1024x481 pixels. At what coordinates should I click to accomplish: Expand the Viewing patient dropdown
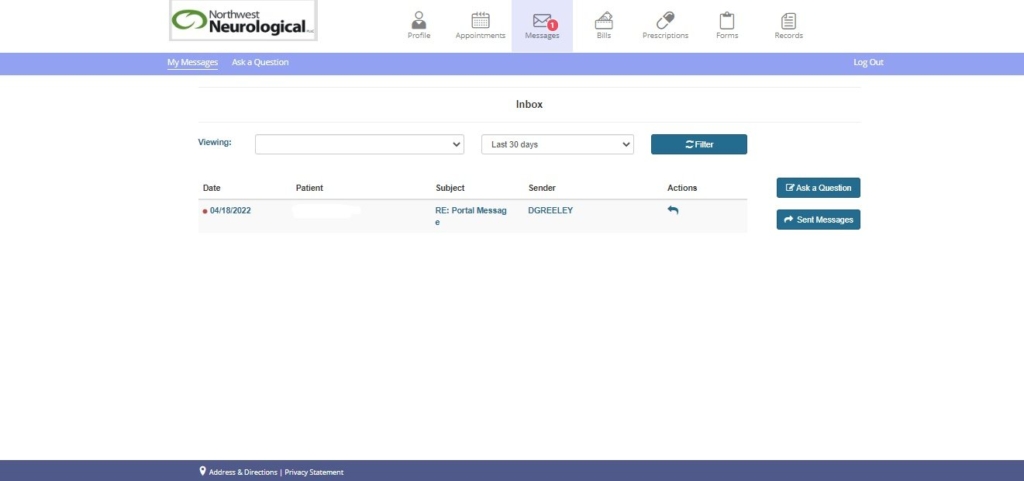click(x=359, y=145)
